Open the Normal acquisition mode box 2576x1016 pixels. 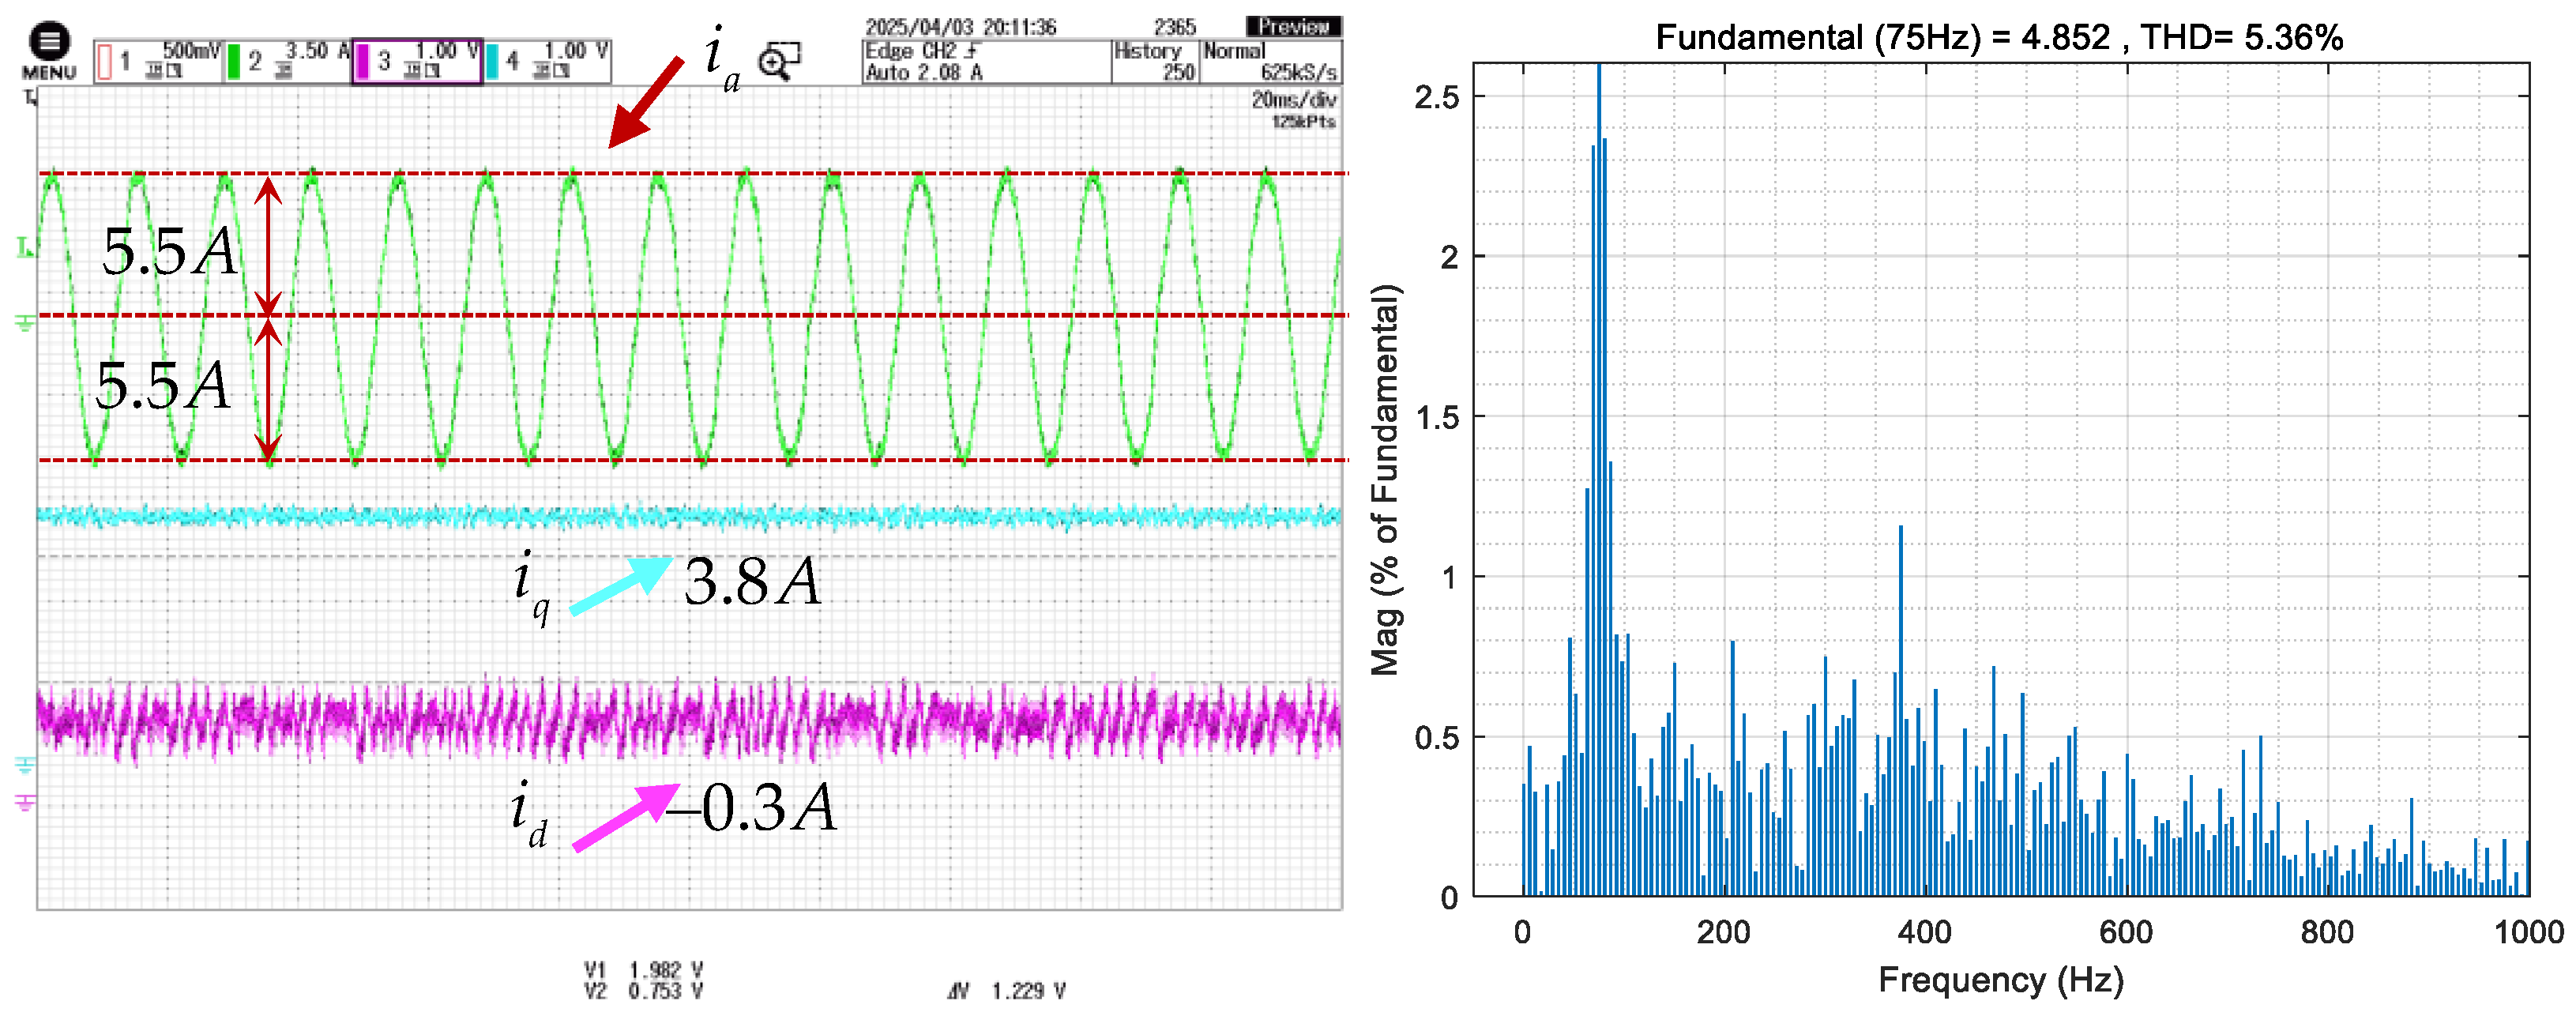pos(1270,61)
